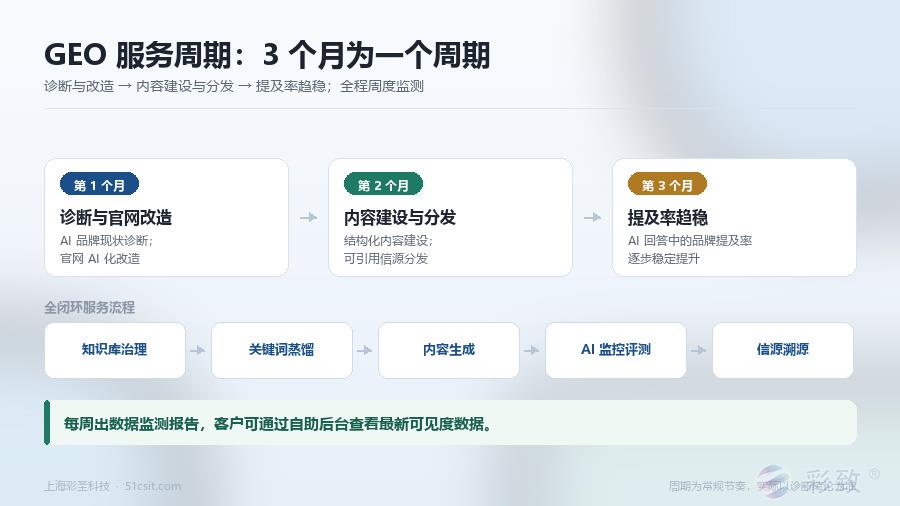Select the 诊断与官网改造 heading
The width and height of the screenshot is (900, 506).
116,217
